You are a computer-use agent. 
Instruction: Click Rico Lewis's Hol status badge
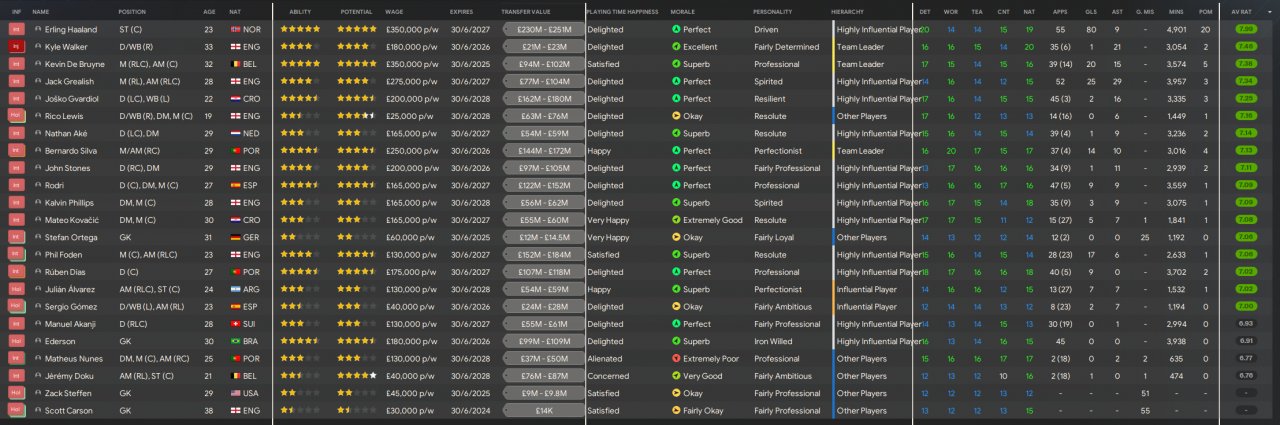[16, 116]
